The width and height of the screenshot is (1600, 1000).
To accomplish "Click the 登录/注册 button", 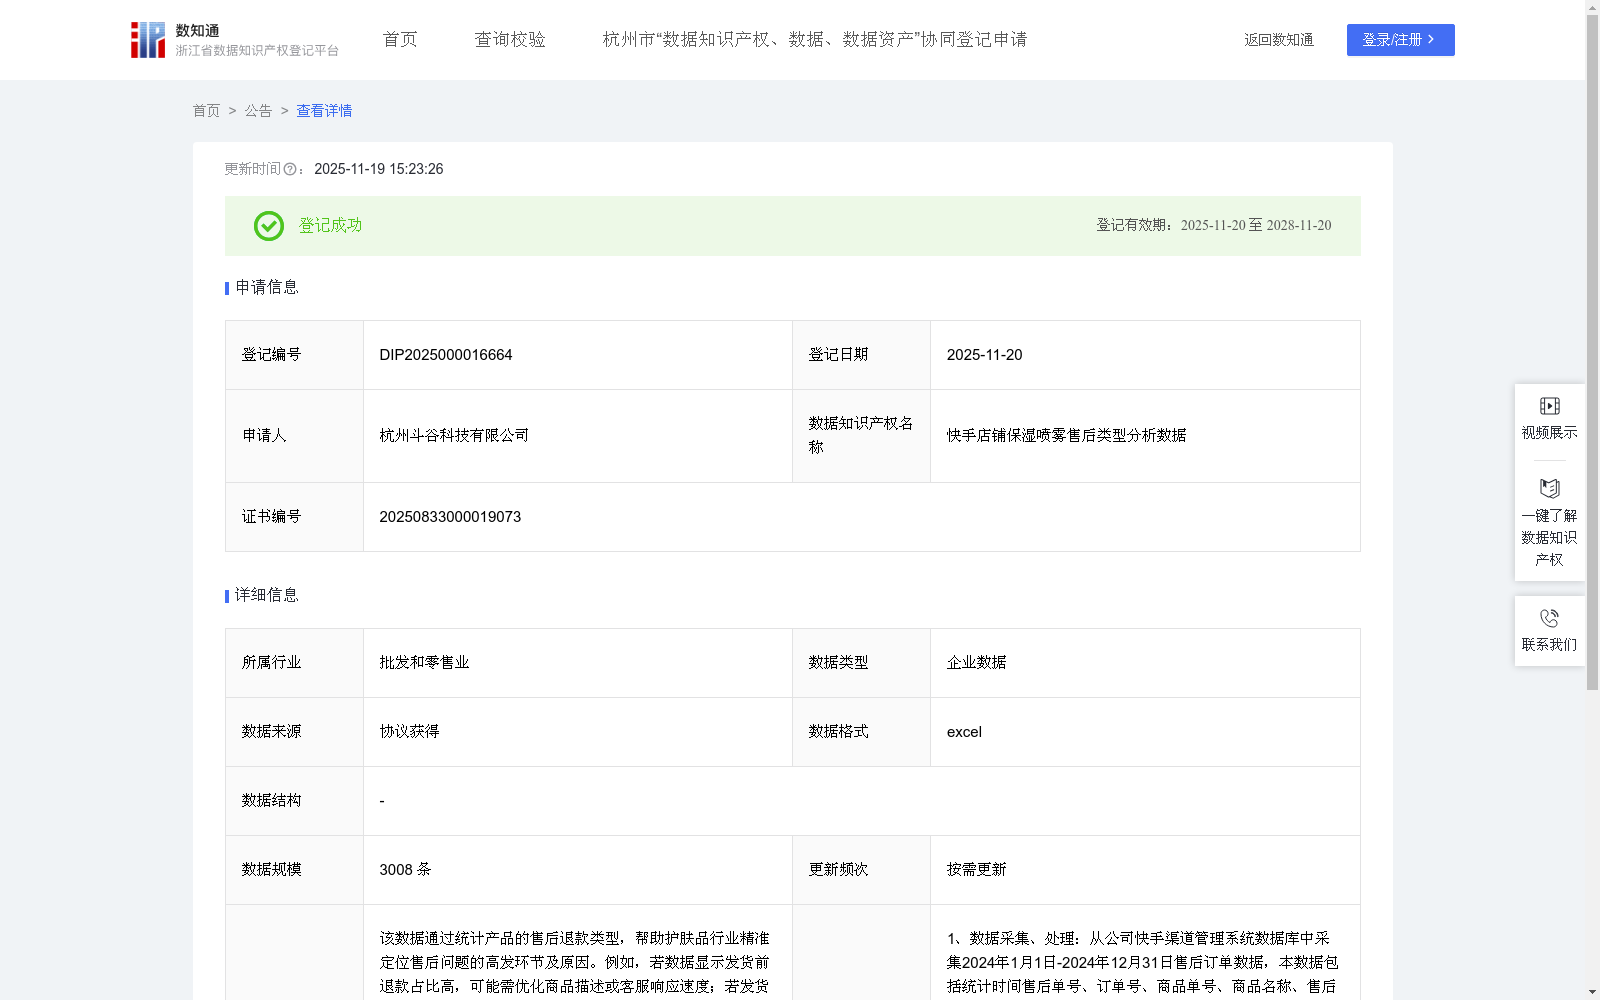I will pyautogui.click(x=1400, y=40).
